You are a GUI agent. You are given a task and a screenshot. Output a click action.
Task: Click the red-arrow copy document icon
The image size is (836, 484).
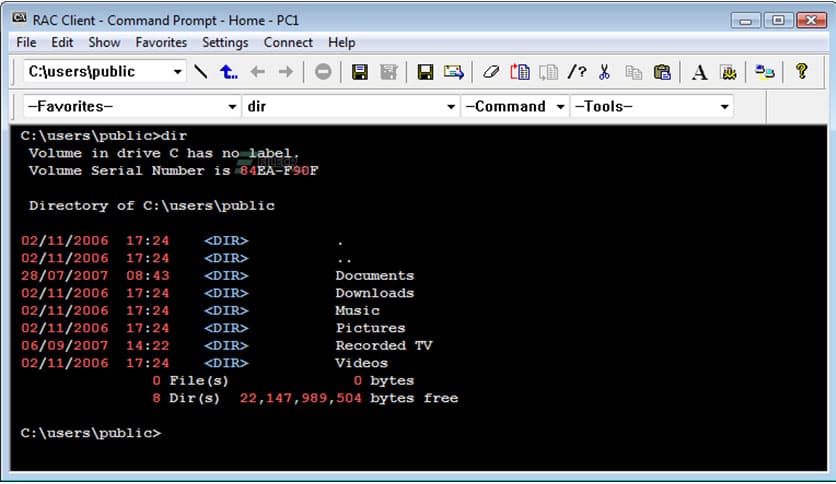pos(520,71)
